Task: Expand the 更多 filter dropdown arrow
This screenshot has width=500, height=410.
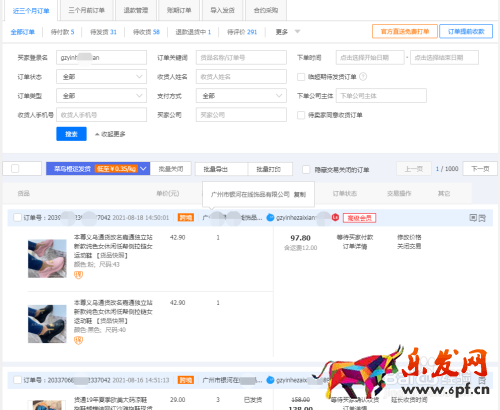Action: click(297, 32)
